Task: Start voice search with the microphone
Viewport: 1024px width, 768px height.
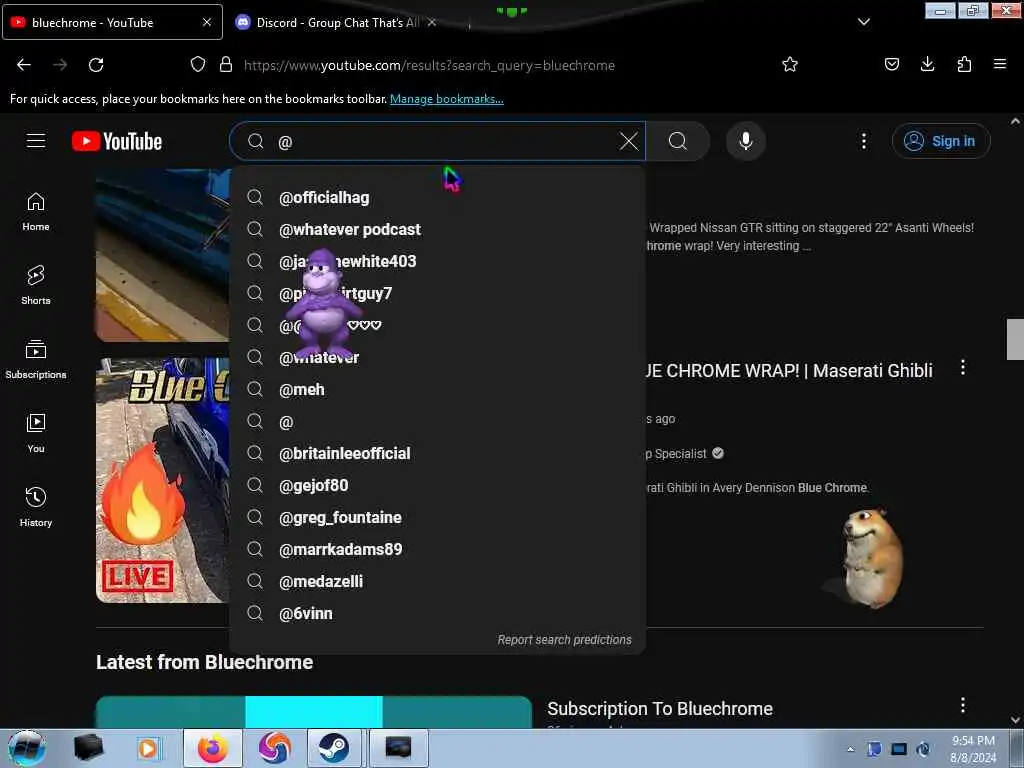Action: pyautogui.click(x=746, y=141)
